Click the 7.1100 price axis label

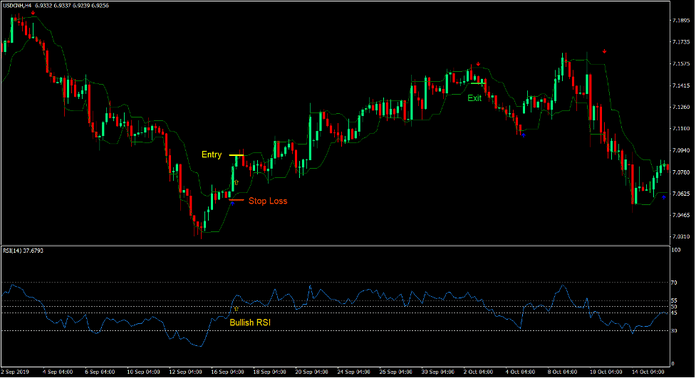tap(681, 129)
